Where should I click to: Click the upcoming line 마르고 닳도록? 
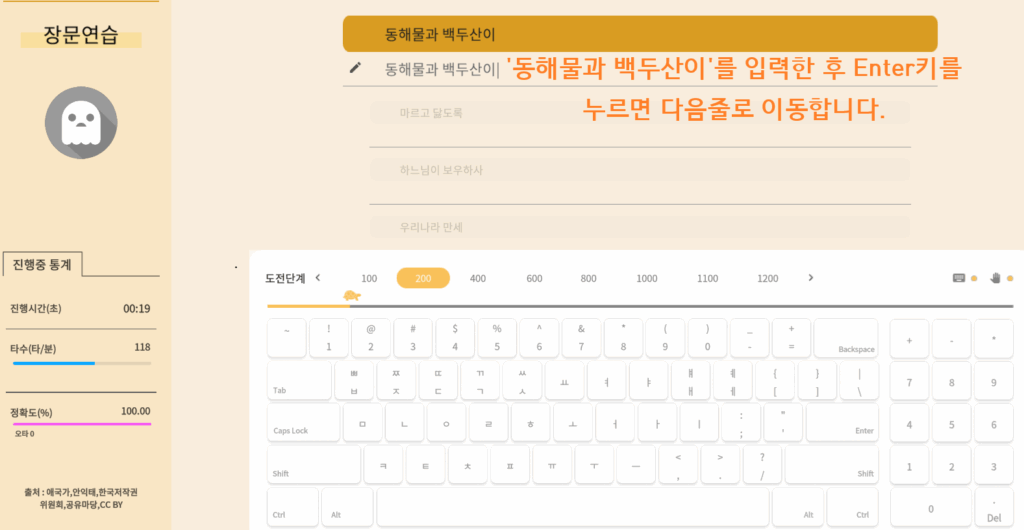point(640,113)
